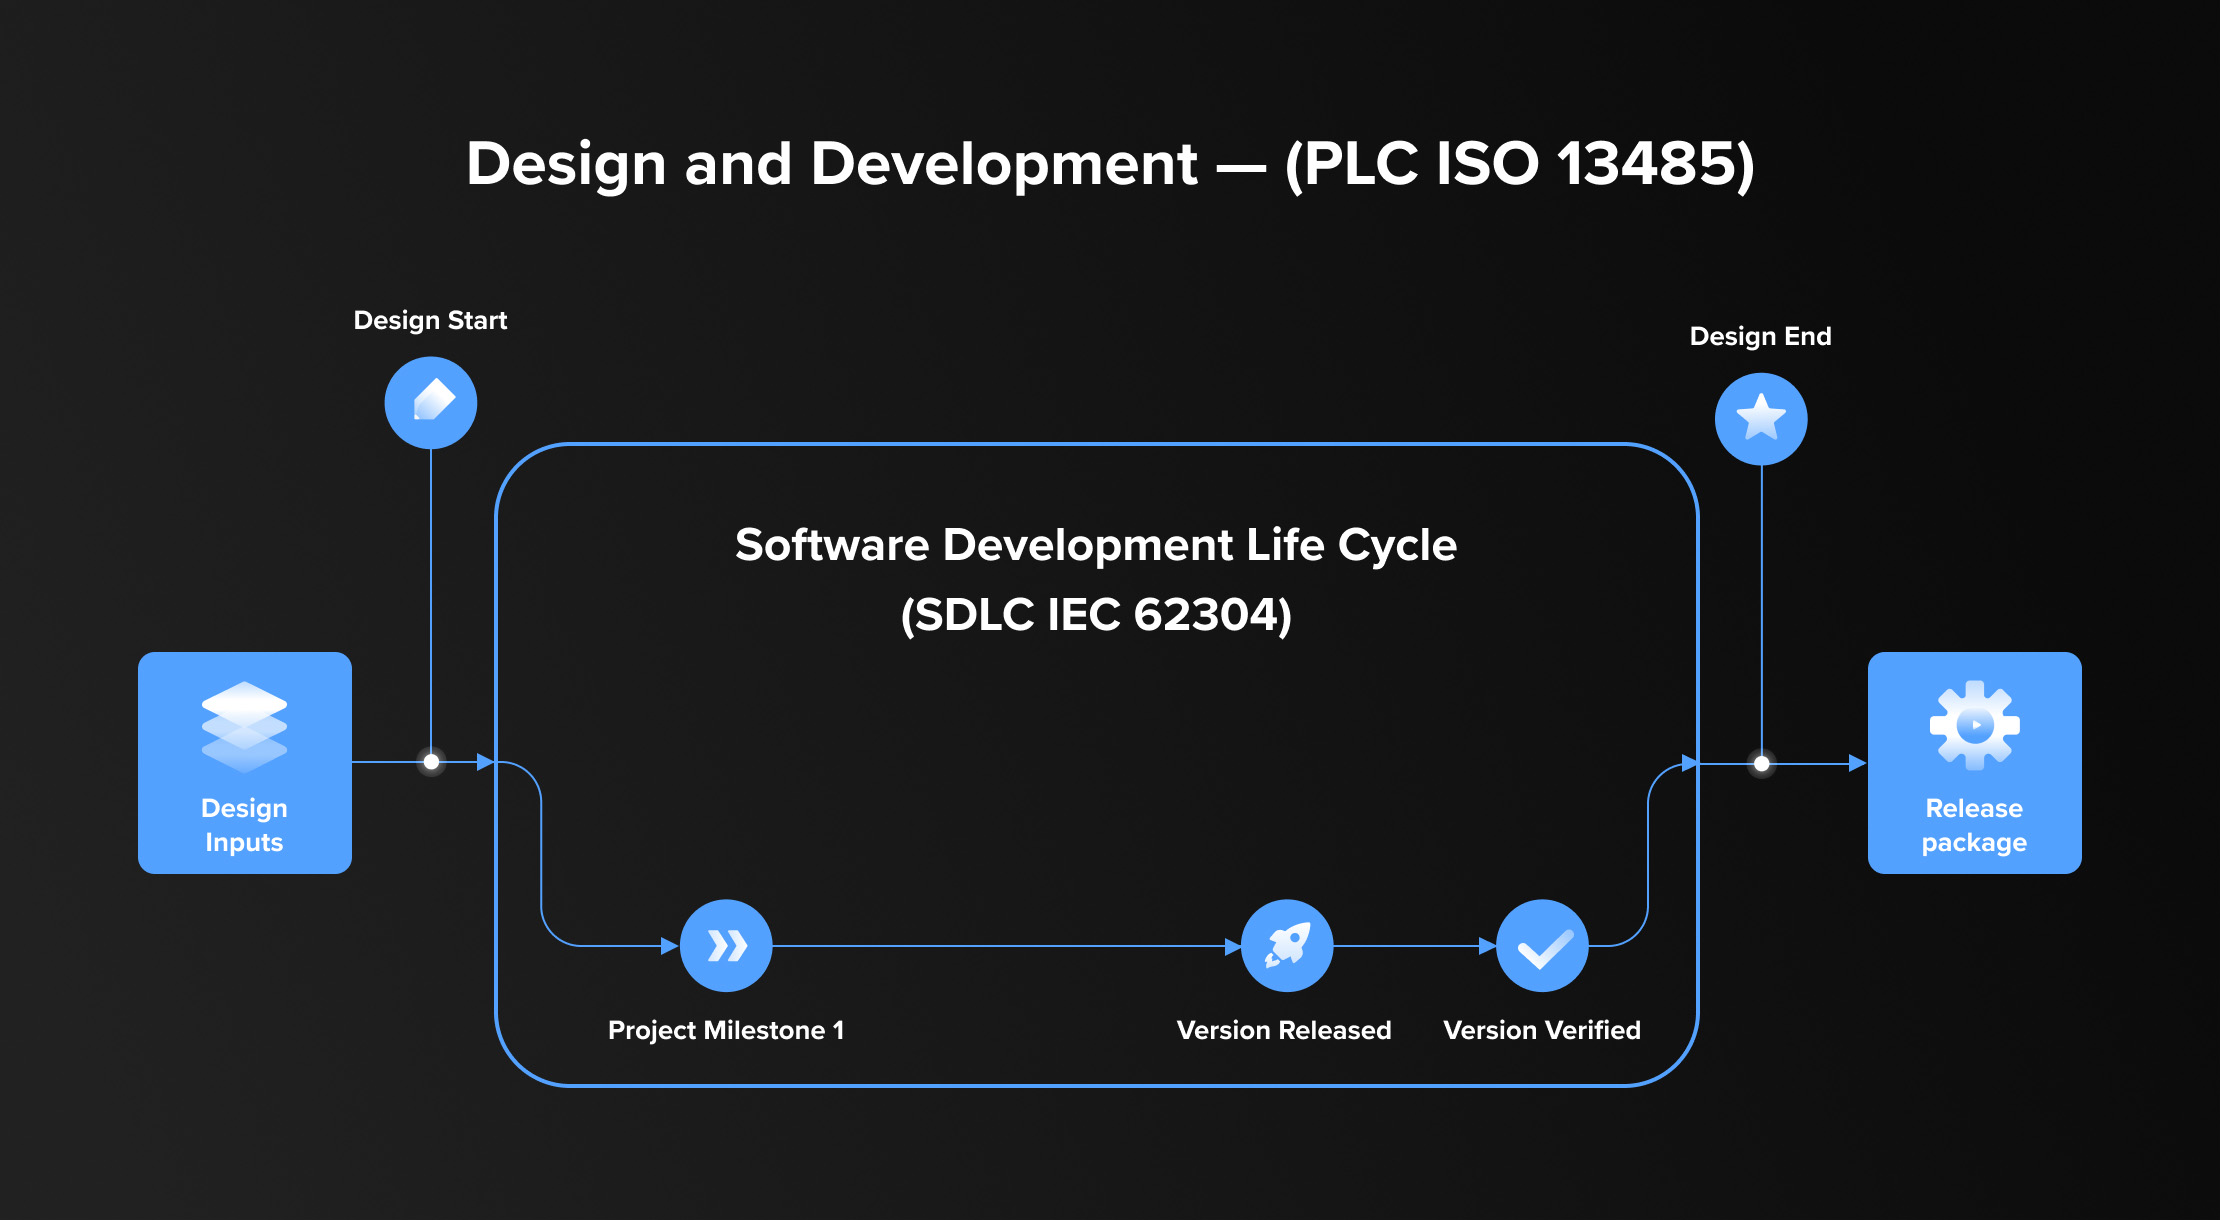The image size is (2220, 1220).
Task: Click the Version Verified checkmark icon
Action: tap(1542, 946)
